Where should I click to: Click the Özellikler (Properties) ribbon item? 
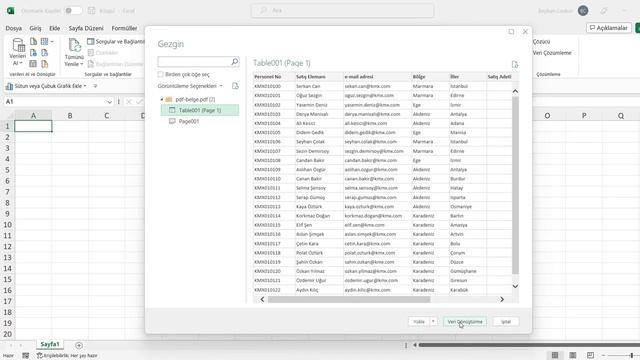(103, 53)
